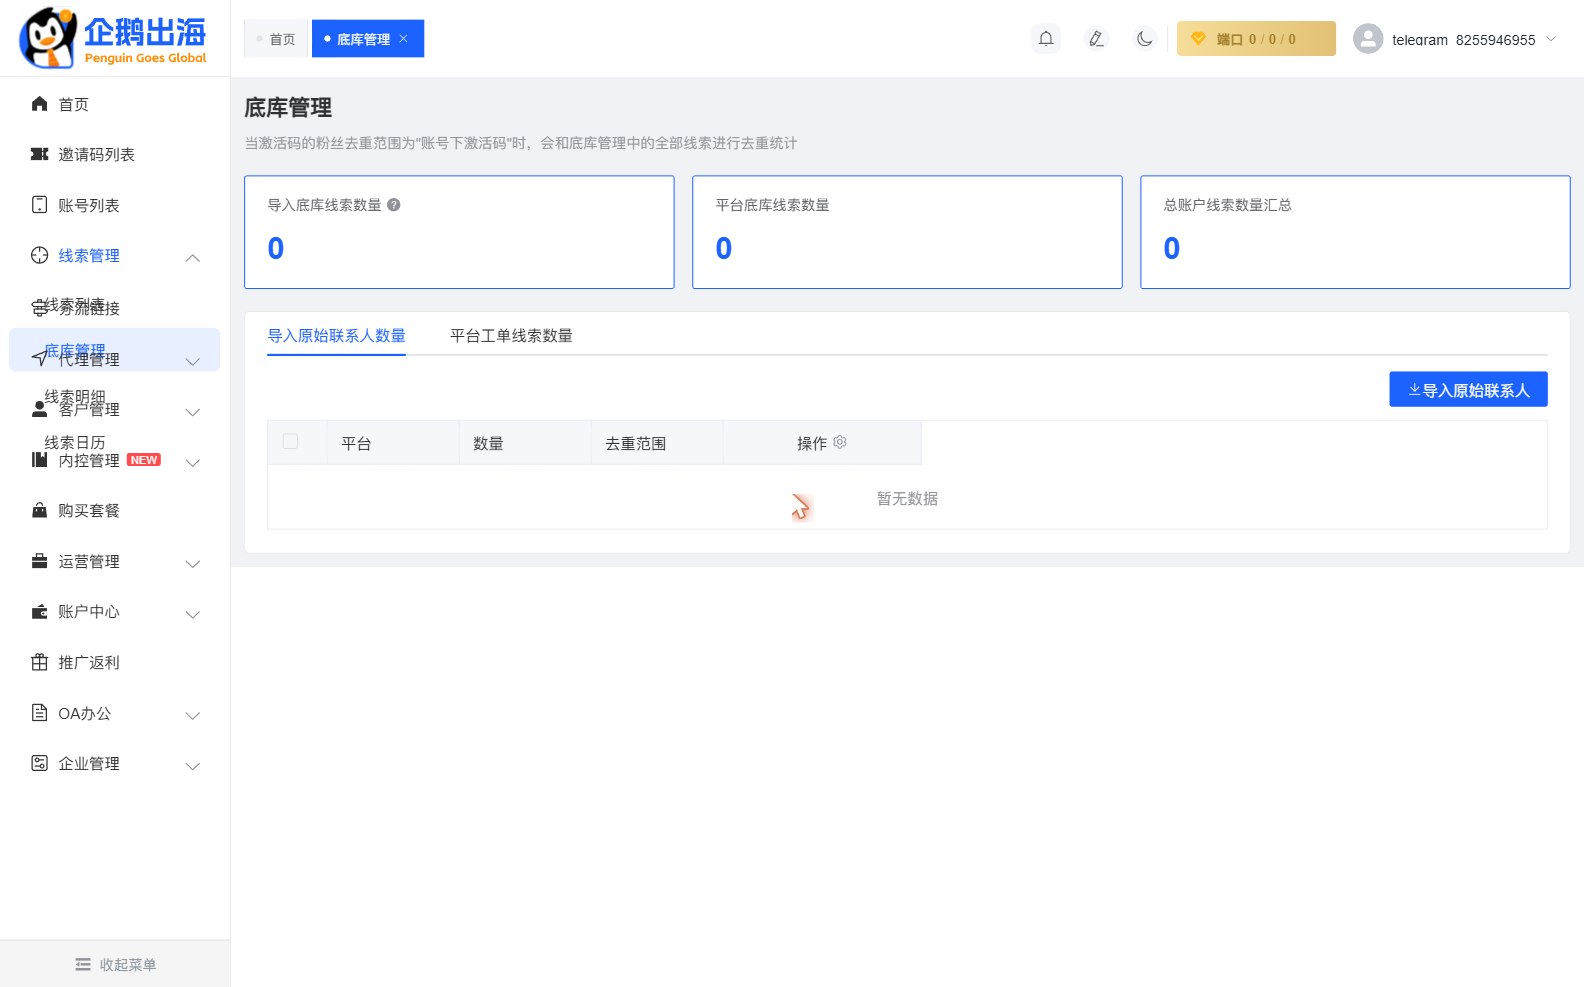1584x987 pixels.
Task: Toggle dark mode moon icon
Action: click(x=1145, y=39)
